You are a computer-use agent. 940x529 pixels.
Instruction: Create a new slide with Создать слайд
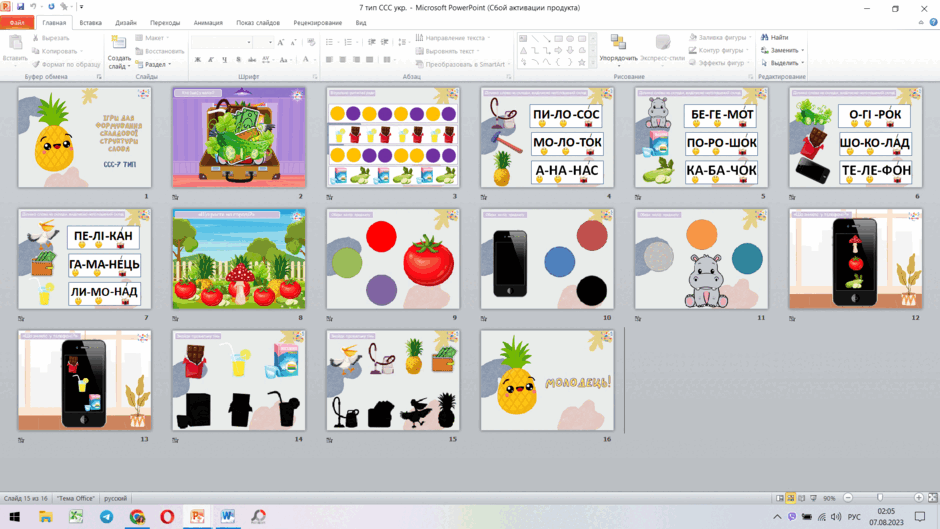(119, 52)
